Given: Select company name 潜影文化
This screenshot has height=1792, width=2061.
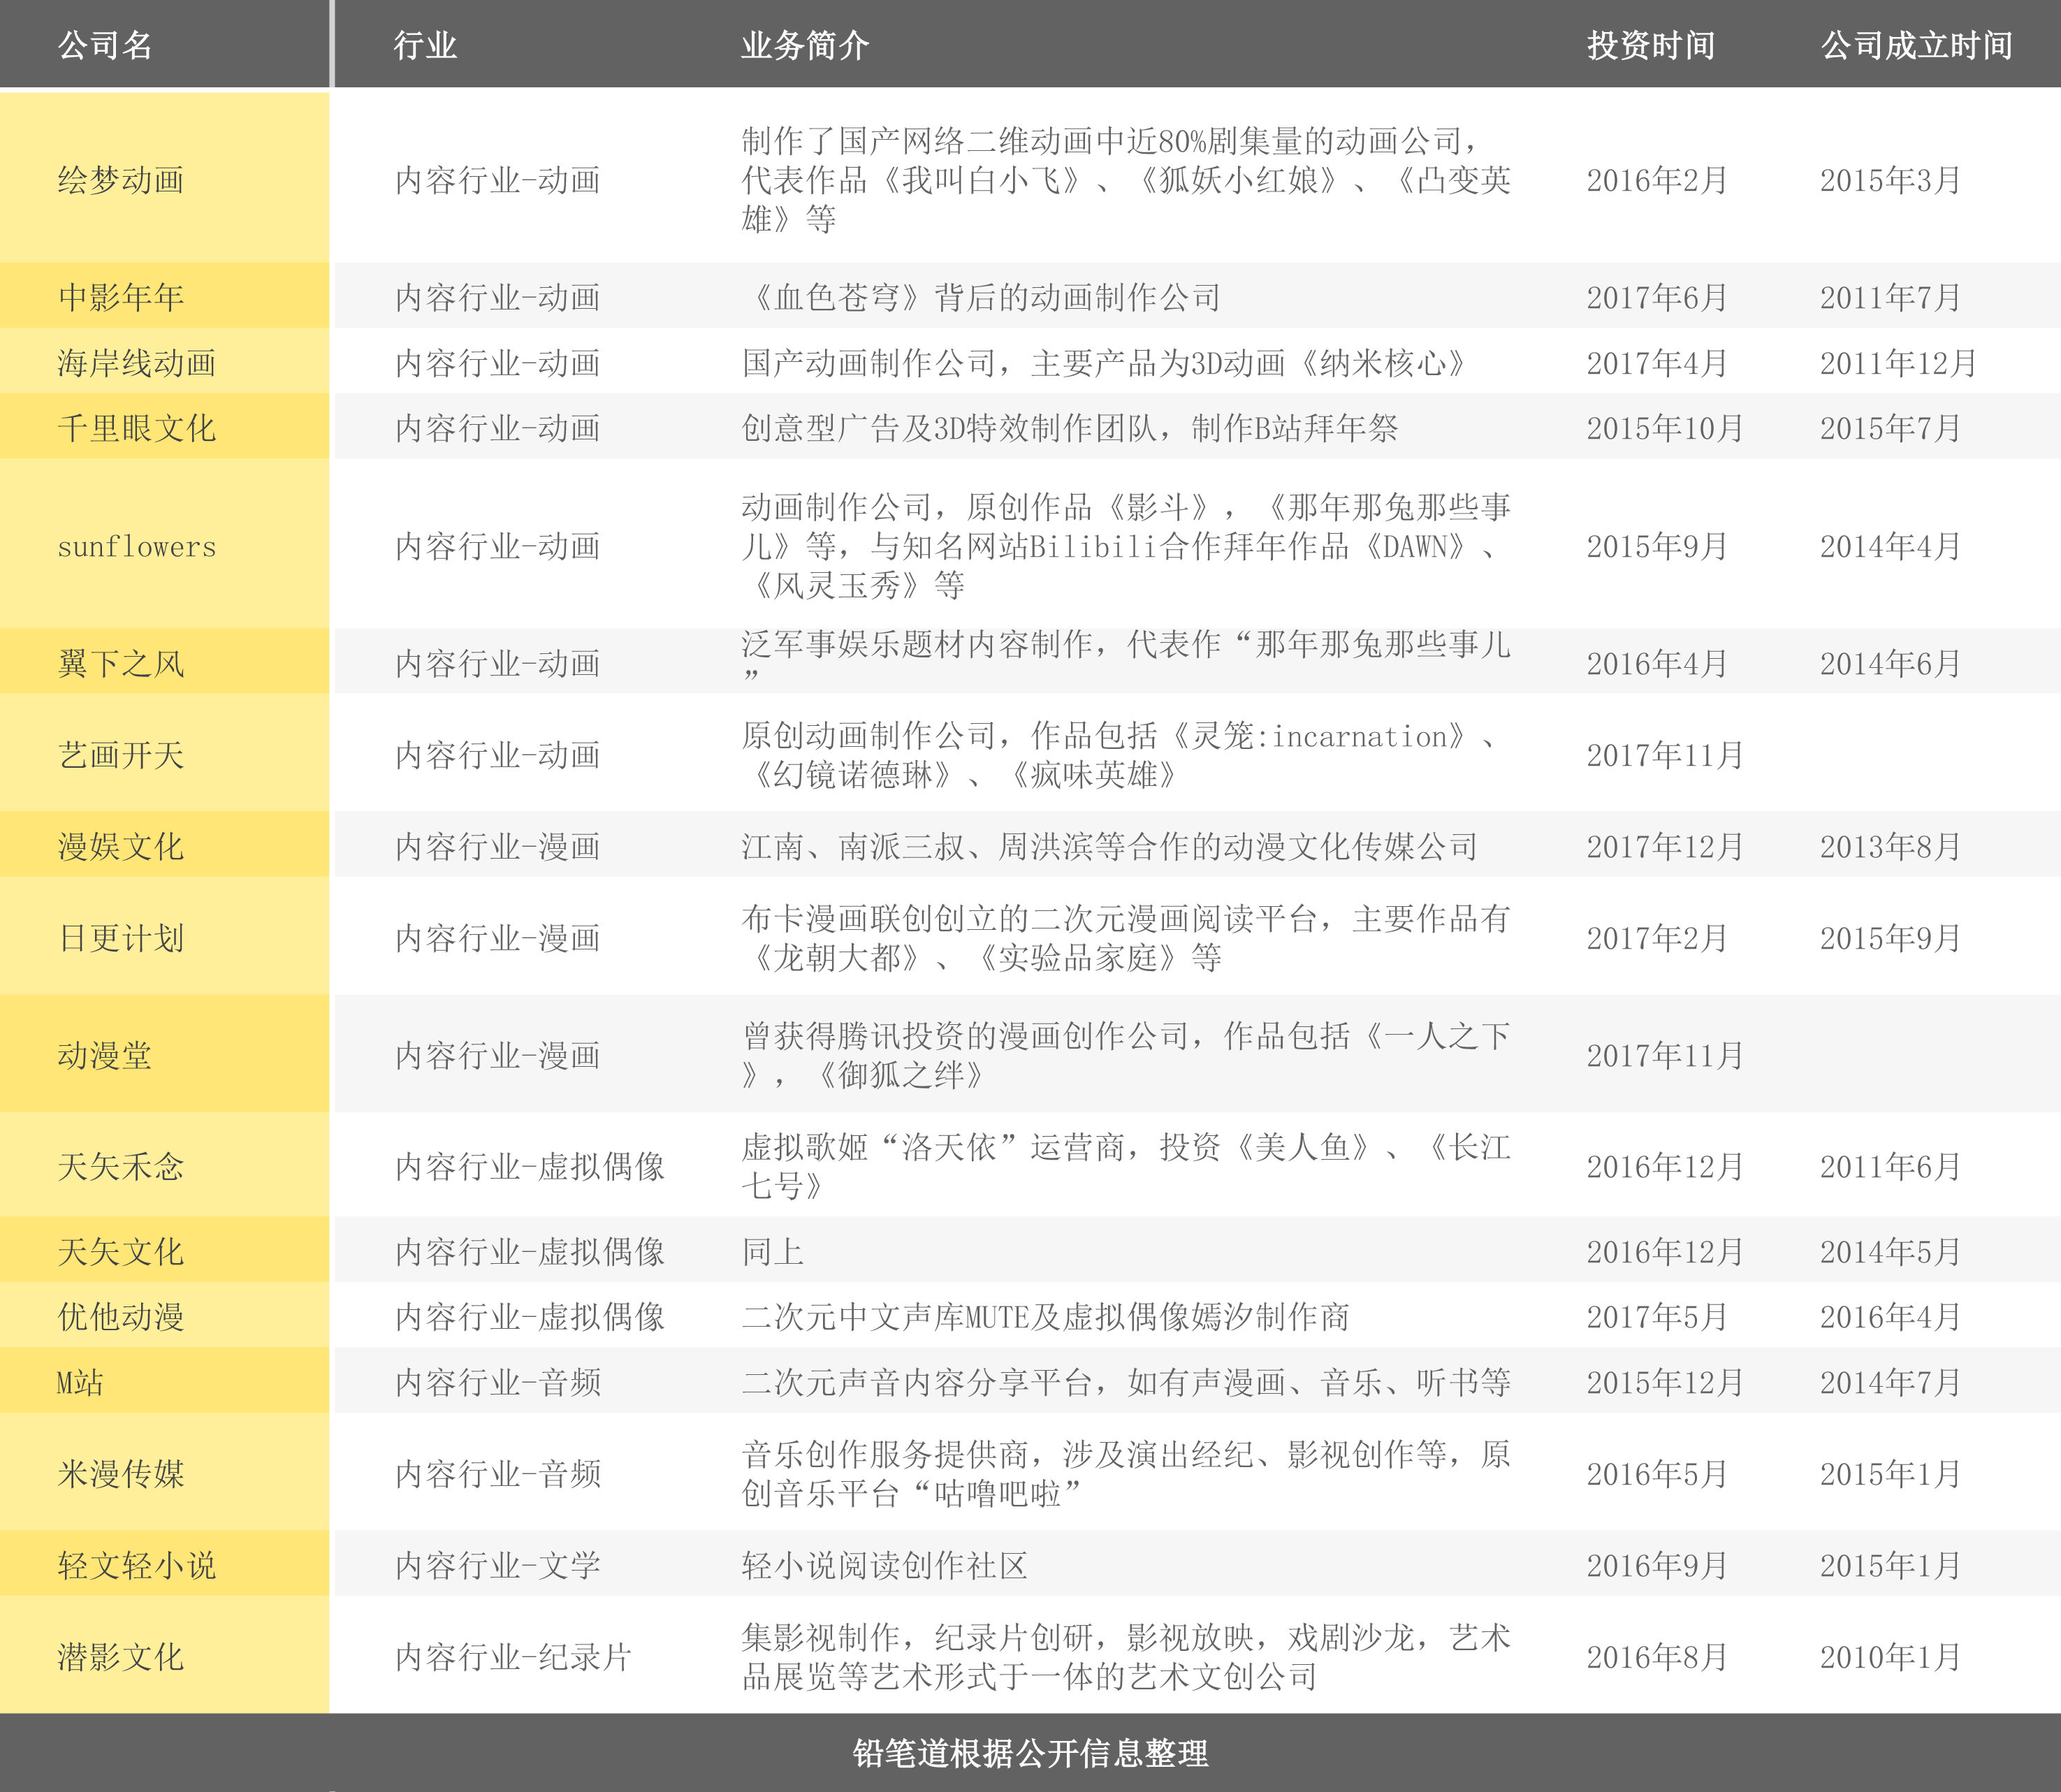Looking at the screenshot, I should [x=121, y=1657].
